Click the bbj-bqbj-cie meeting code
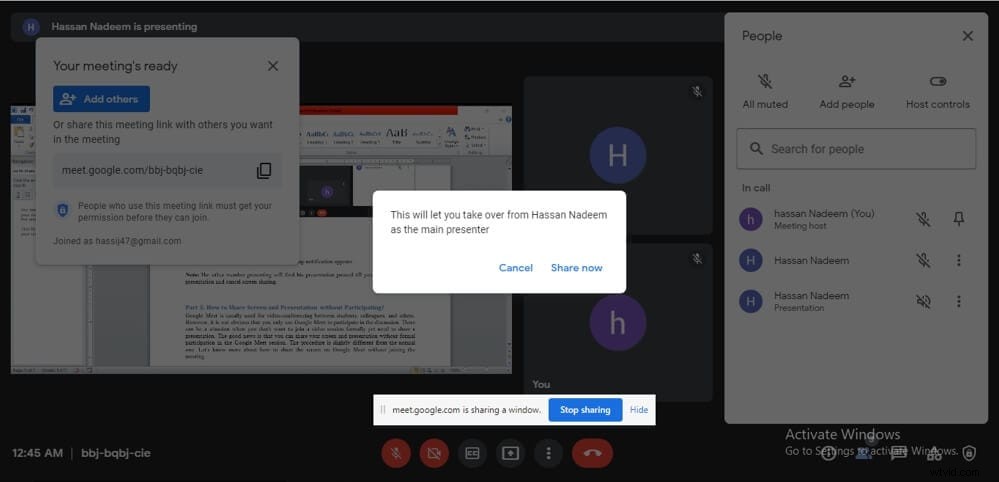This screenshot has width=999, height=482. (x=116, y=453)
